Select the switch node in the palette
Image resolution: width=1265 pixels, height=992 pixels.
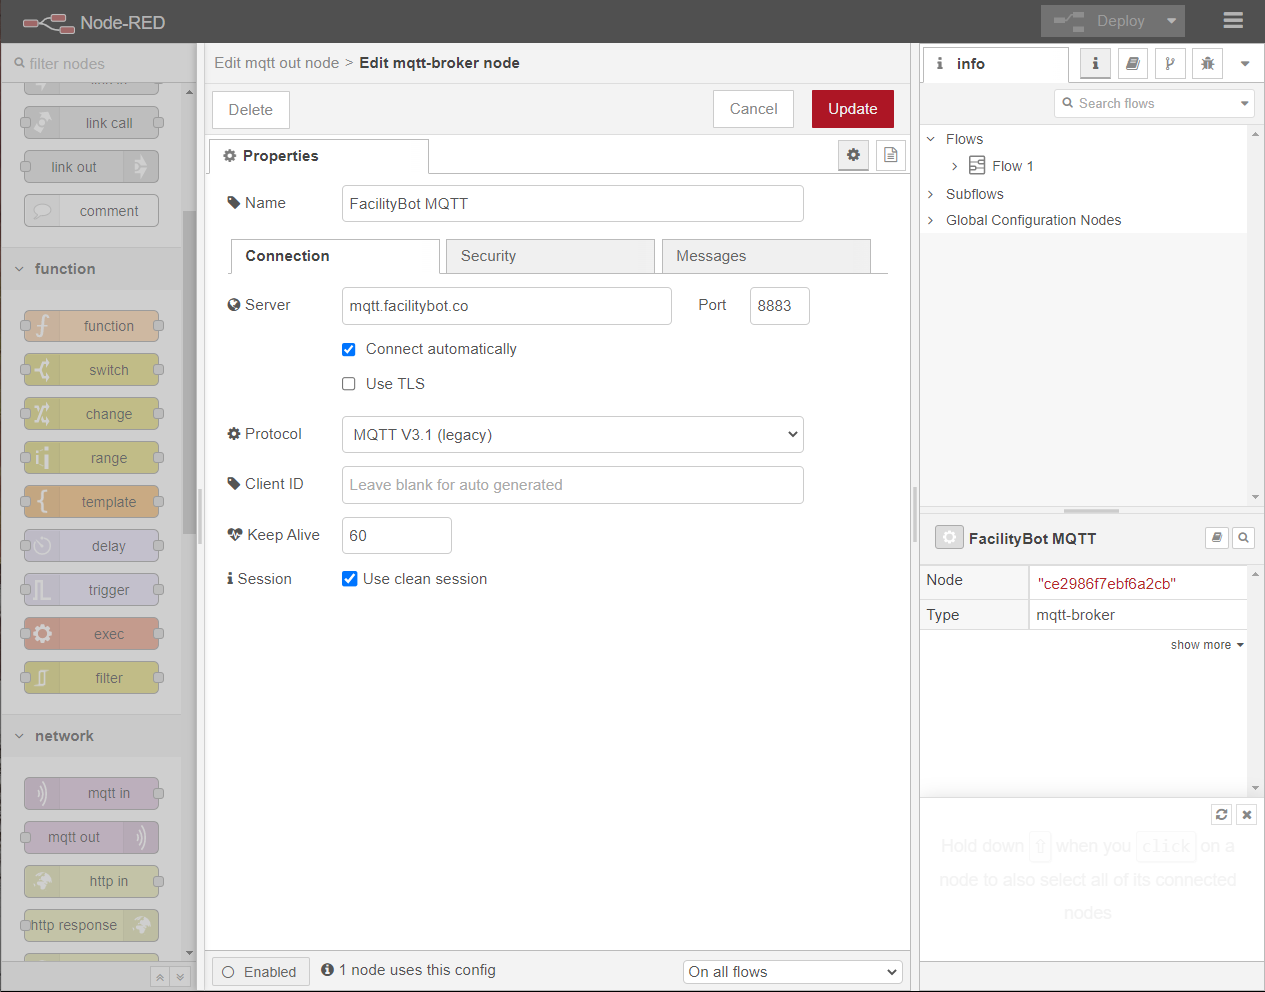[x=92, y=370]
